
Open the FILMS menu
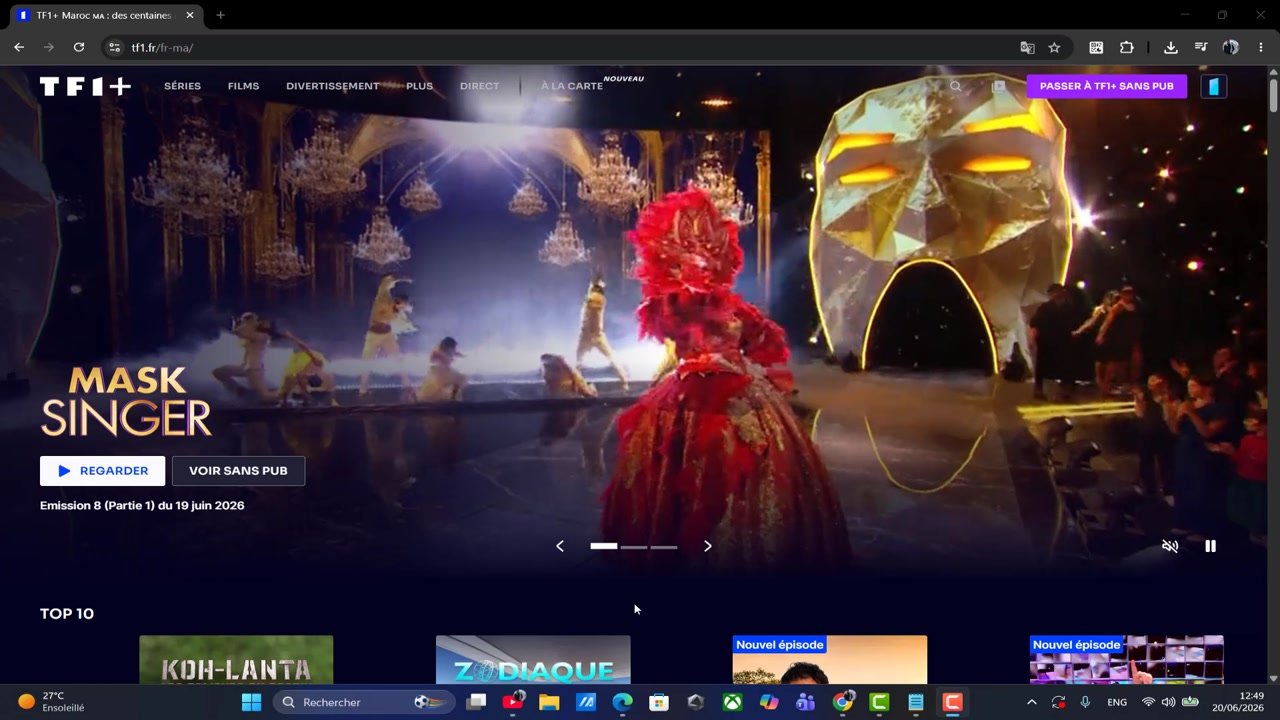tap(243, 86)
